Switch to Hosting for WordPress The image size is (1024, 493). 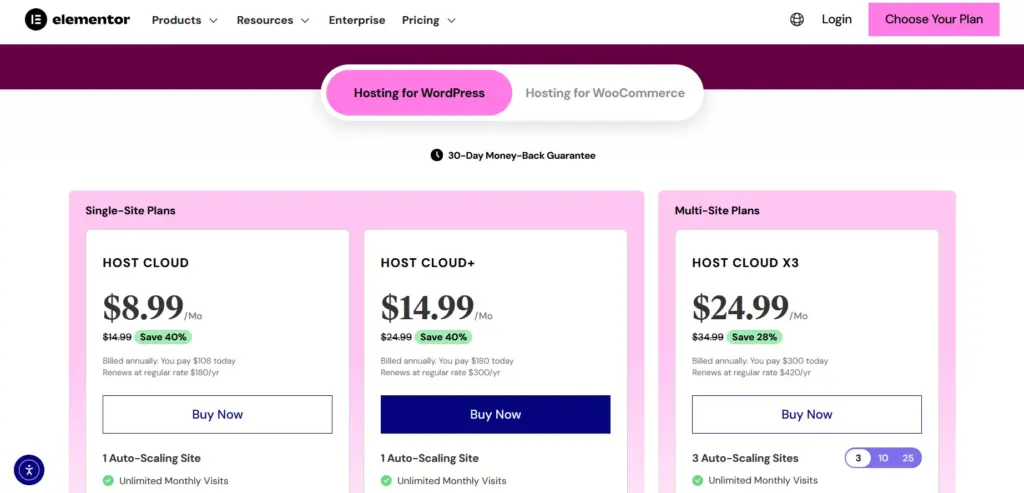click(x=419, y=93)
